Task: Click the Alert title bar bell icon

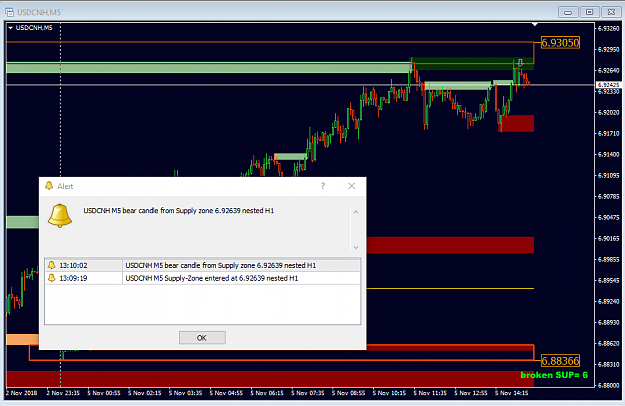Action: coord(49,186)
